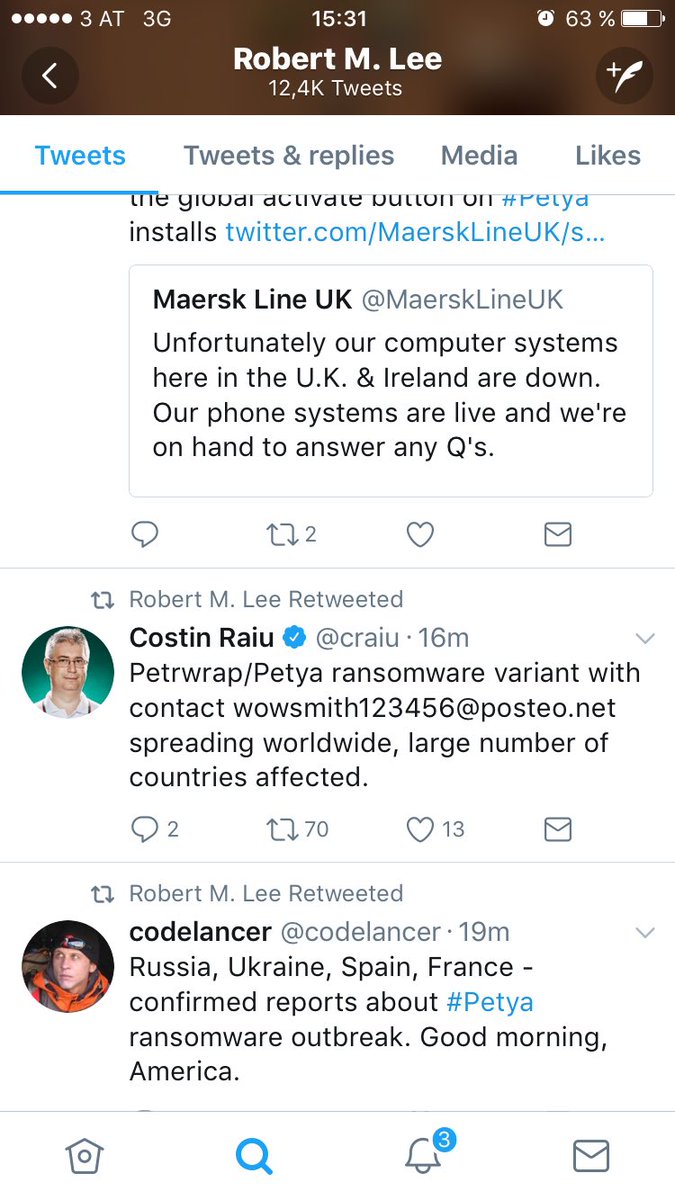The image size is (675, 1200).
Task: Tap the compose new tweet icon
Action: click(x=623, y=73)
